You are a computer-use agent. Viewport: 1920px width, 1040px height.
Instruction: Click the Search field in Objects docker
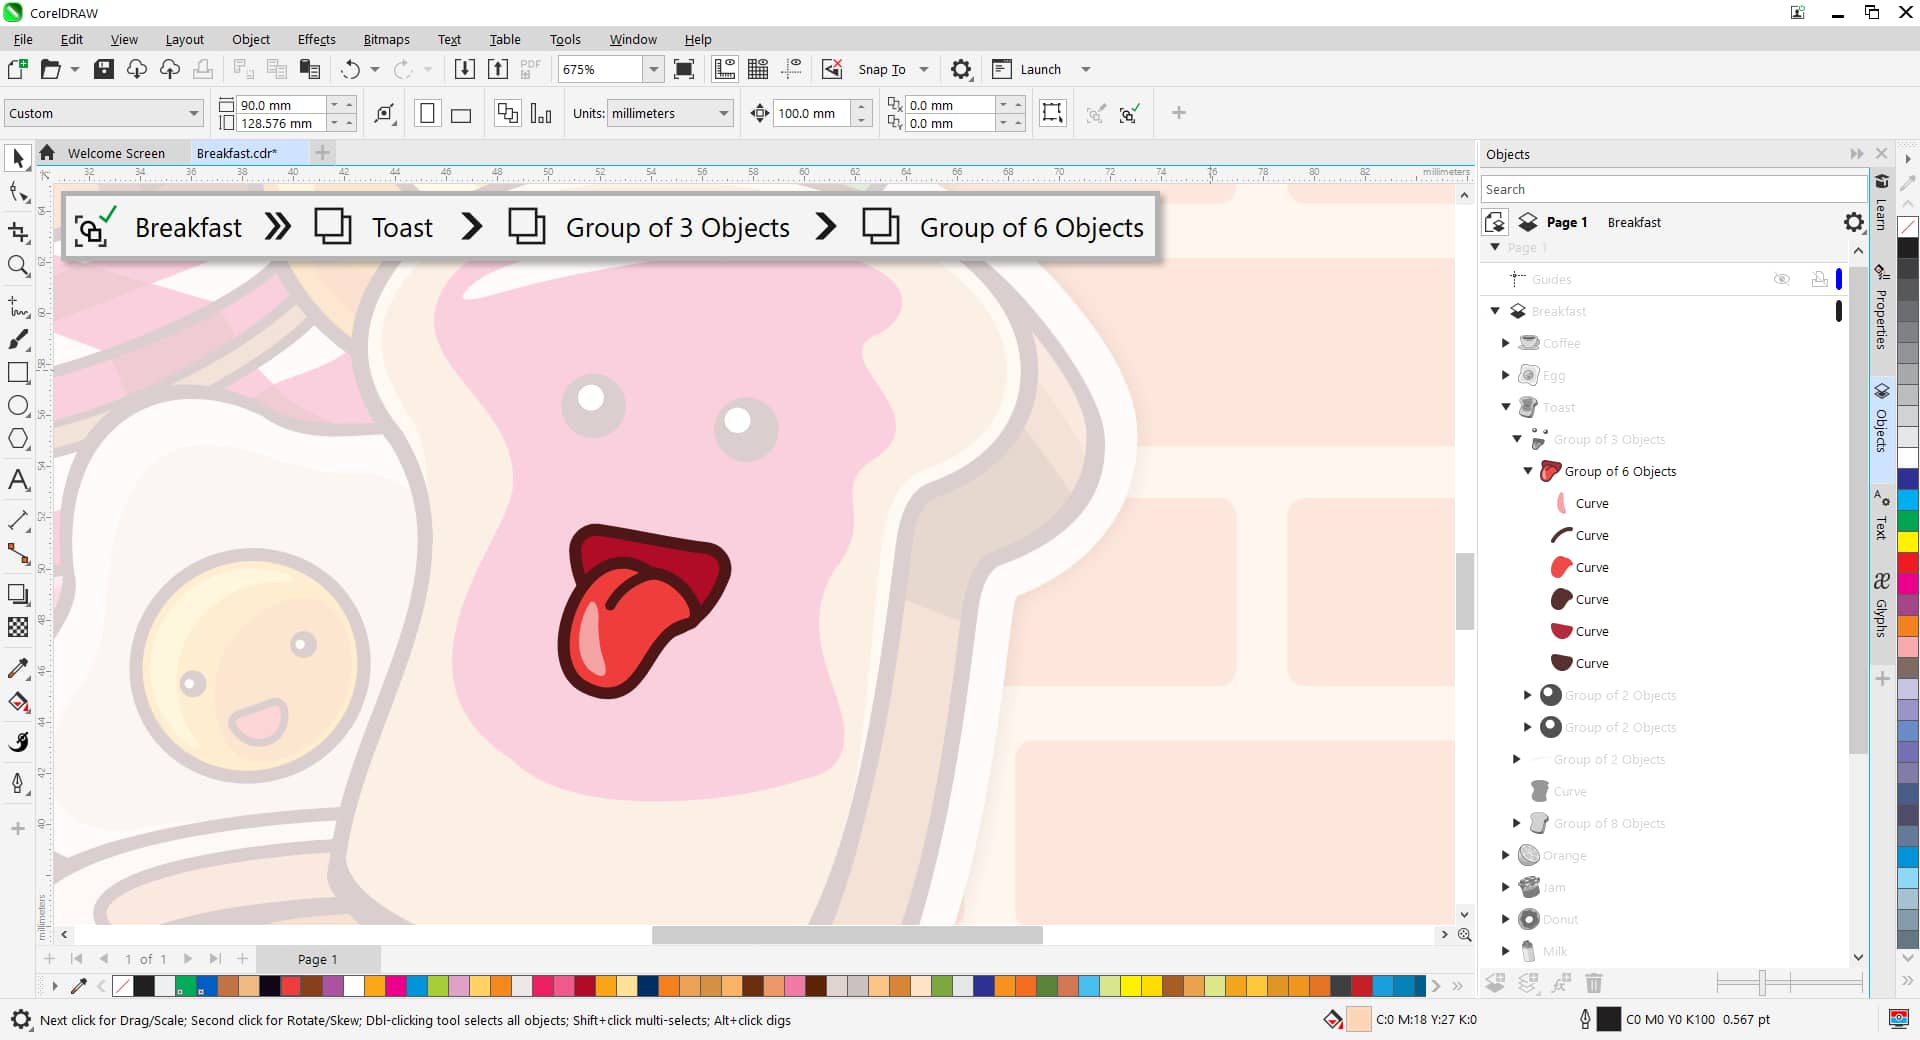click(1674, 189)
